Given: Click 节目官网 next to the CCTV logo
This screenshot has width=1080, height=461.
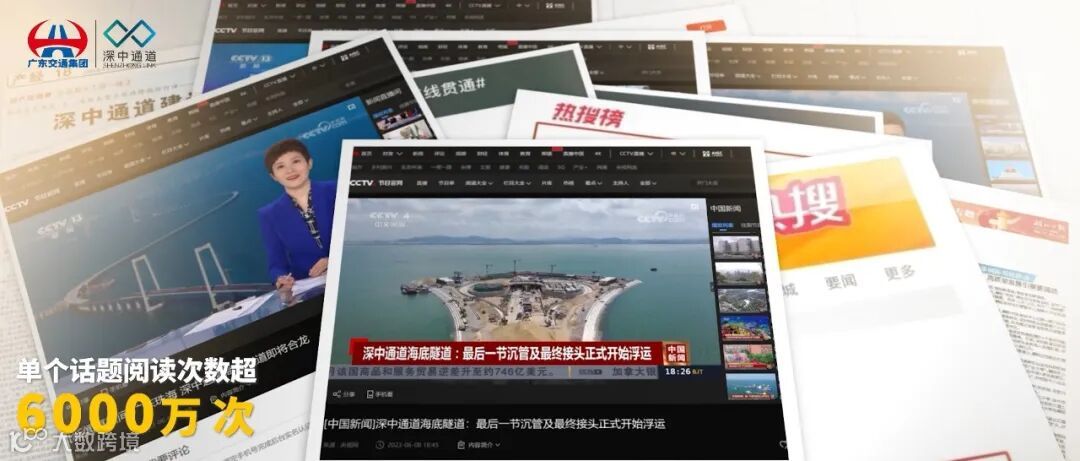Looking at the screenshot, I should [391, 183].
